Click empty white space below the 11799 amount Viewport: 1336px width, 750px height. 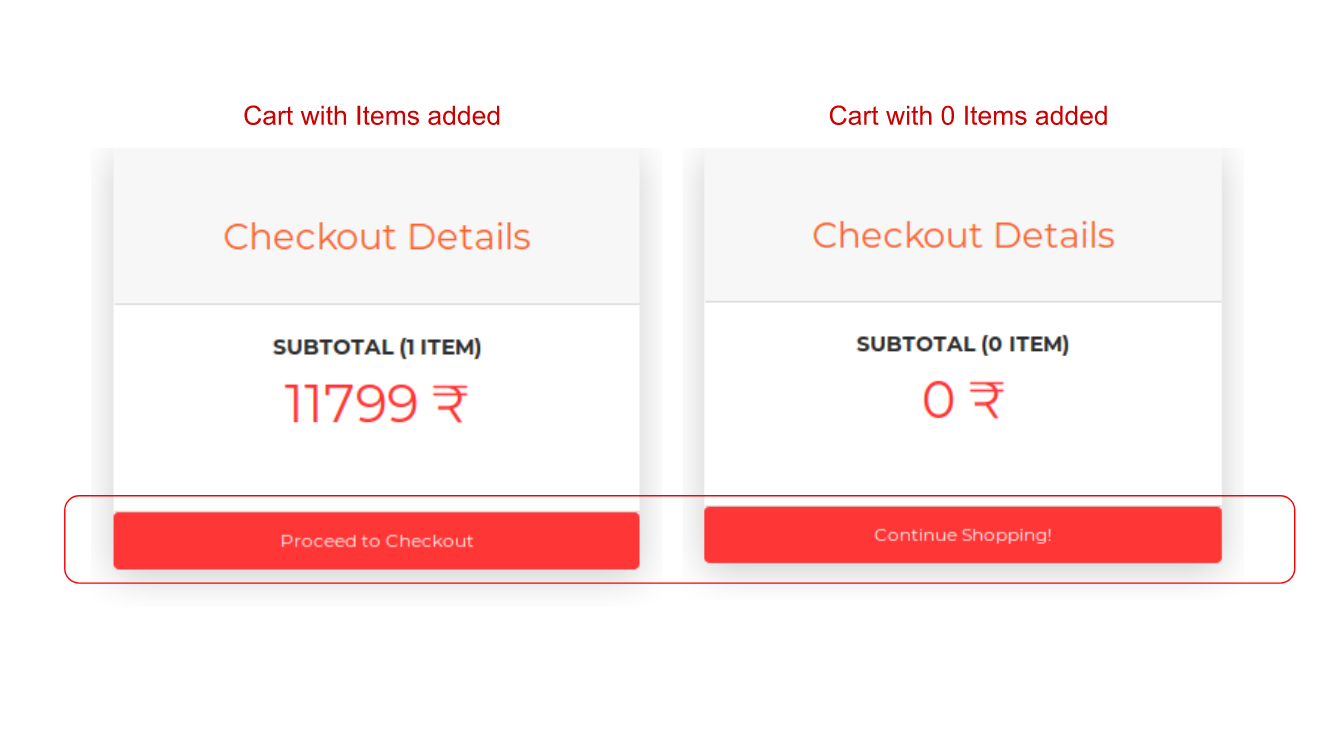pyautogui.click(x=376, y=465)
